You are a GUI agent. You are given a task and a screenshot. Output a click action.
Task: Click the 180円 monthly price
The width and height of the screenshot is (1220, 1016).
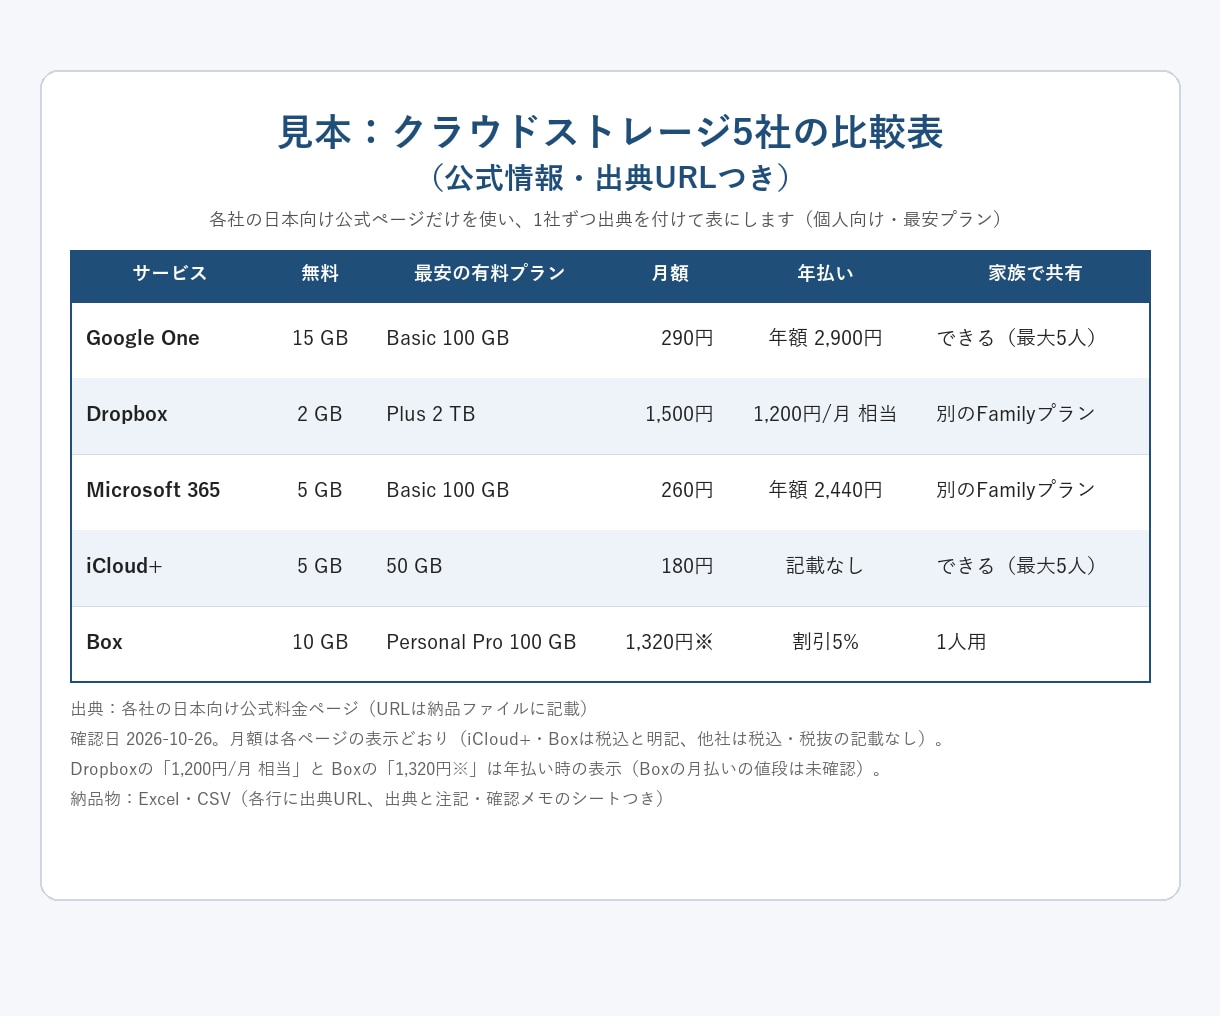687,566
